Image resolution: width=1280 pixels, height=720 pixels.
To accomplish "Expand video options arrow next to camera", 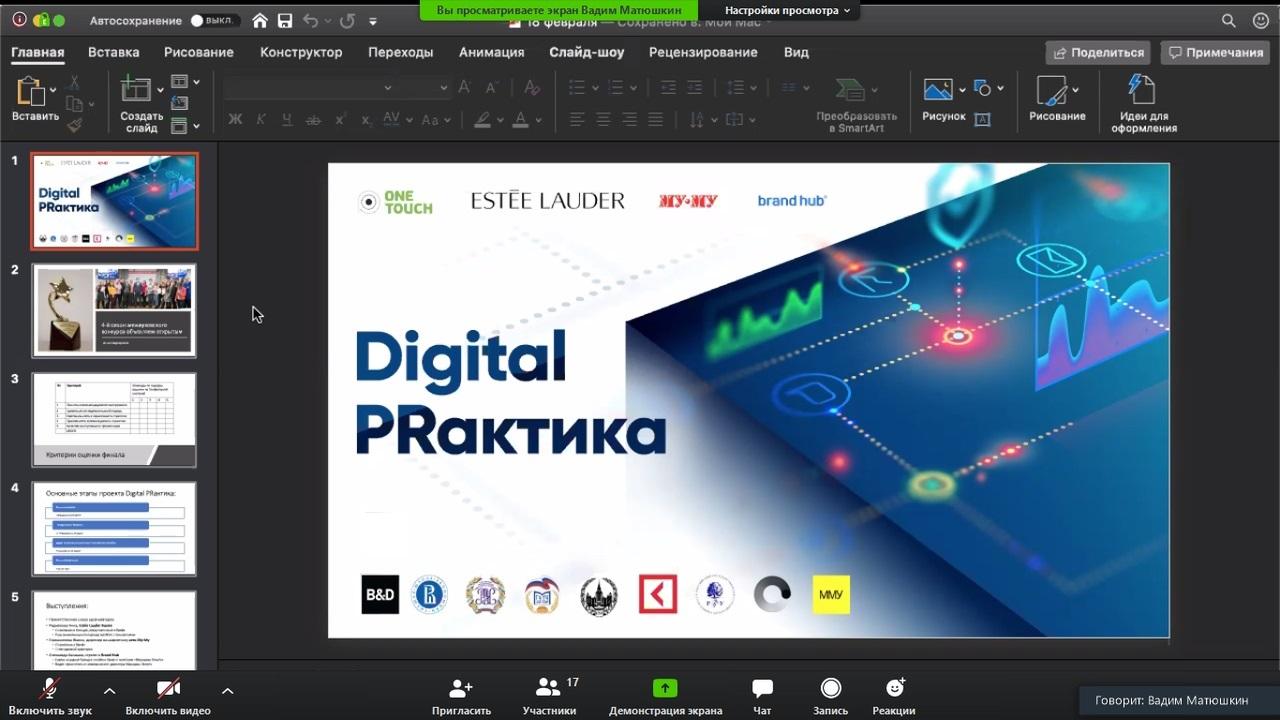I will (228, 691).
